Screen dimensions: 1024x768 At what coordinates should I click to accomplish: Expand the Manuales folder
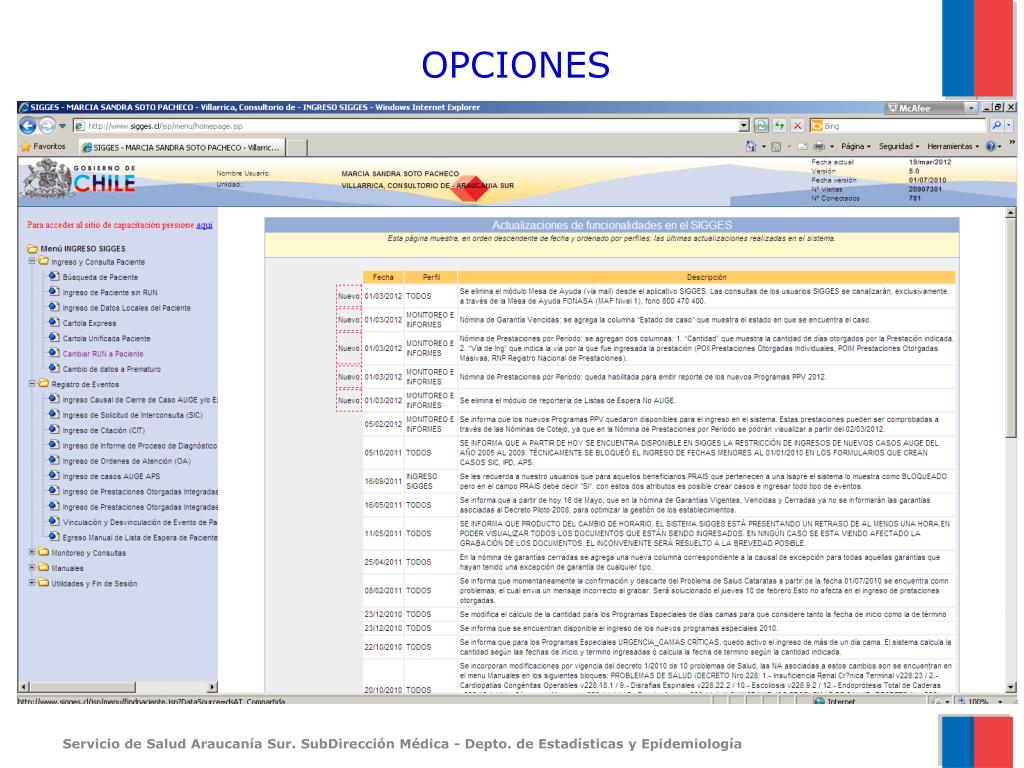[x=31, y=567]
